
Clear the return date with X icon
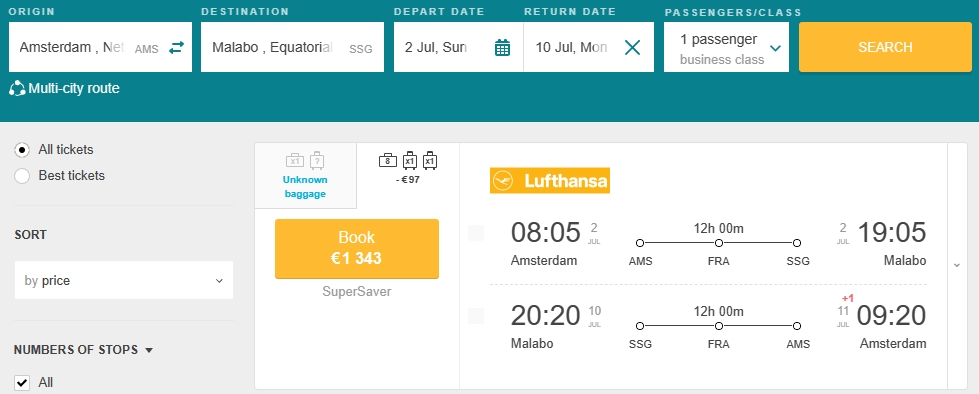click(x=632, y=47)
